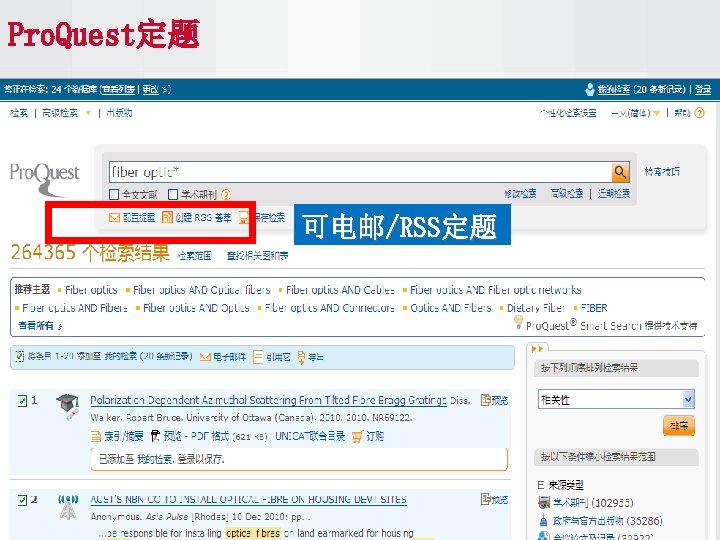720x540 pixels.
Task: Toggle the select items 1-20 checkbox
Action: (x=20, y=356)
